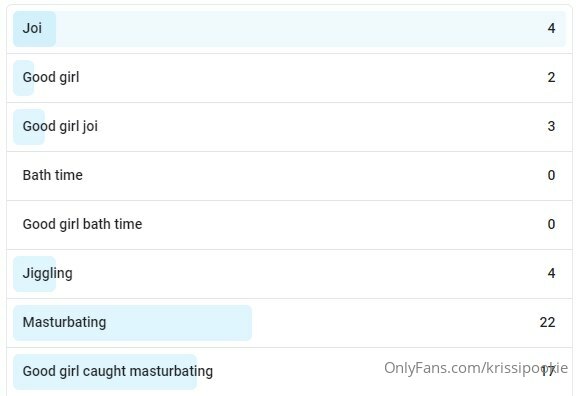Viewport: 579px width, 396px height.
Task: Click the end of Masturbating's blue progress bar
Action: pos(248,323)
